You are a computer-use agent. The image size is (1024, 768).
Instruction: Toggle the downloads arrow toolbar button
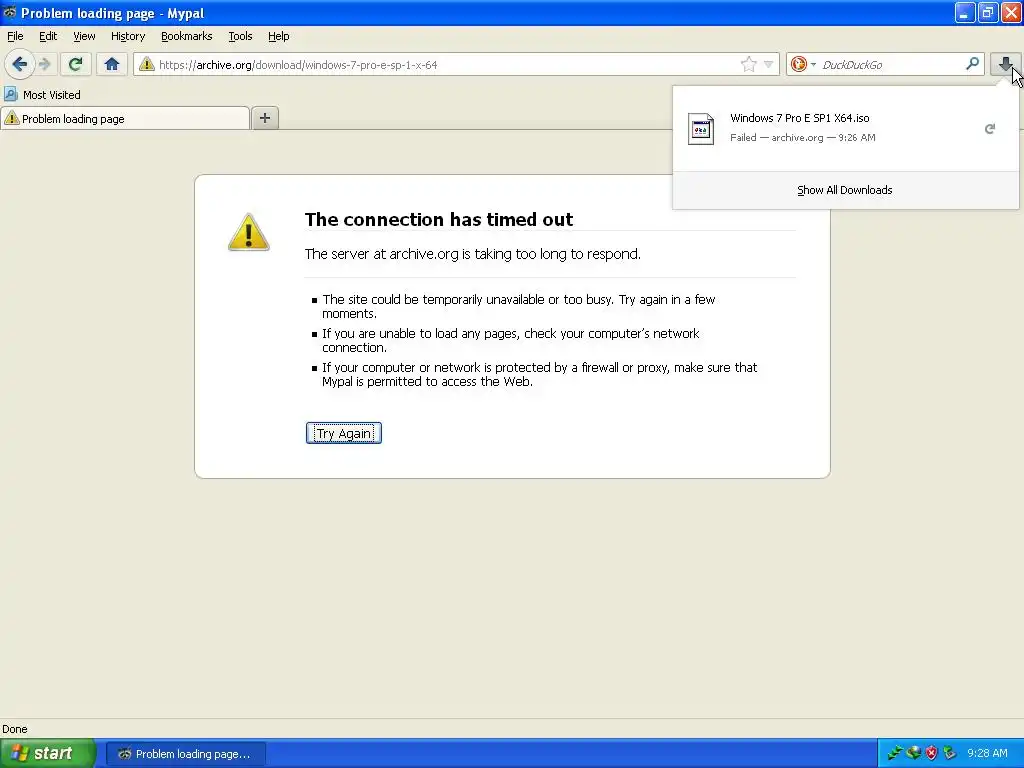1005,64
